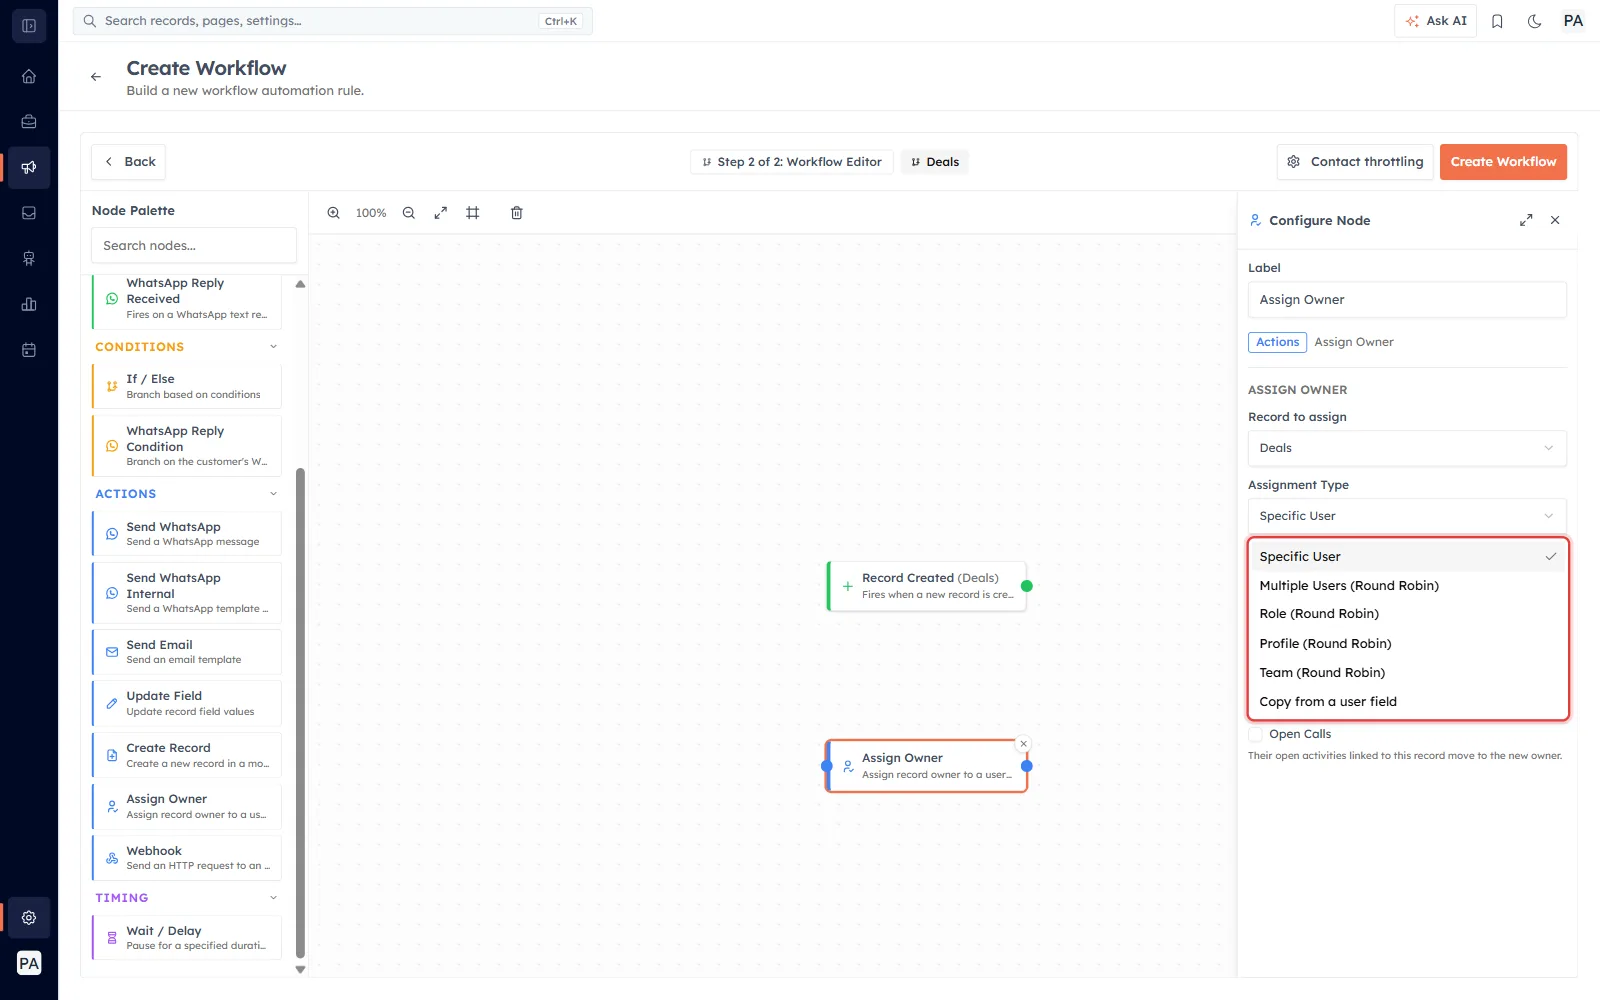This screenshot has height=1000, width=1600.
Task: Pick Create Record node from palette
Action: [187, 755]
